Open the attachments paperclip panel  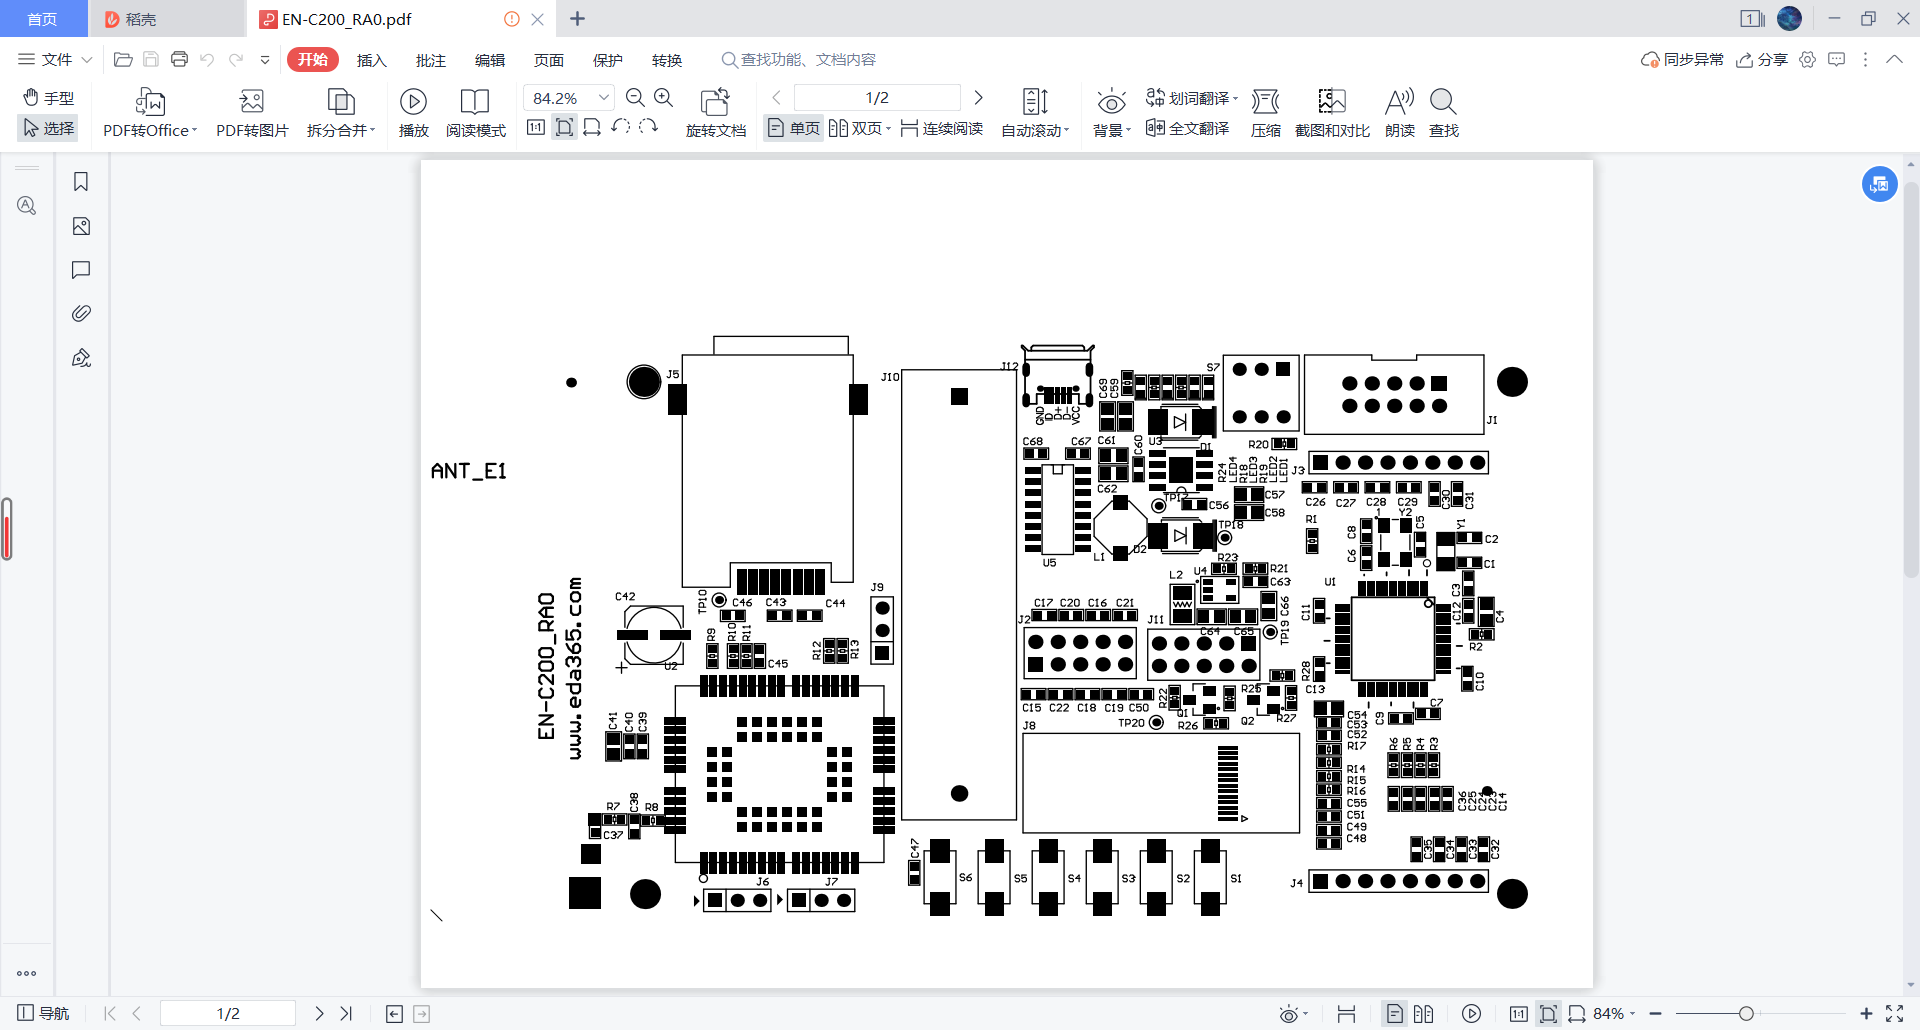click(x=81, y=314)
